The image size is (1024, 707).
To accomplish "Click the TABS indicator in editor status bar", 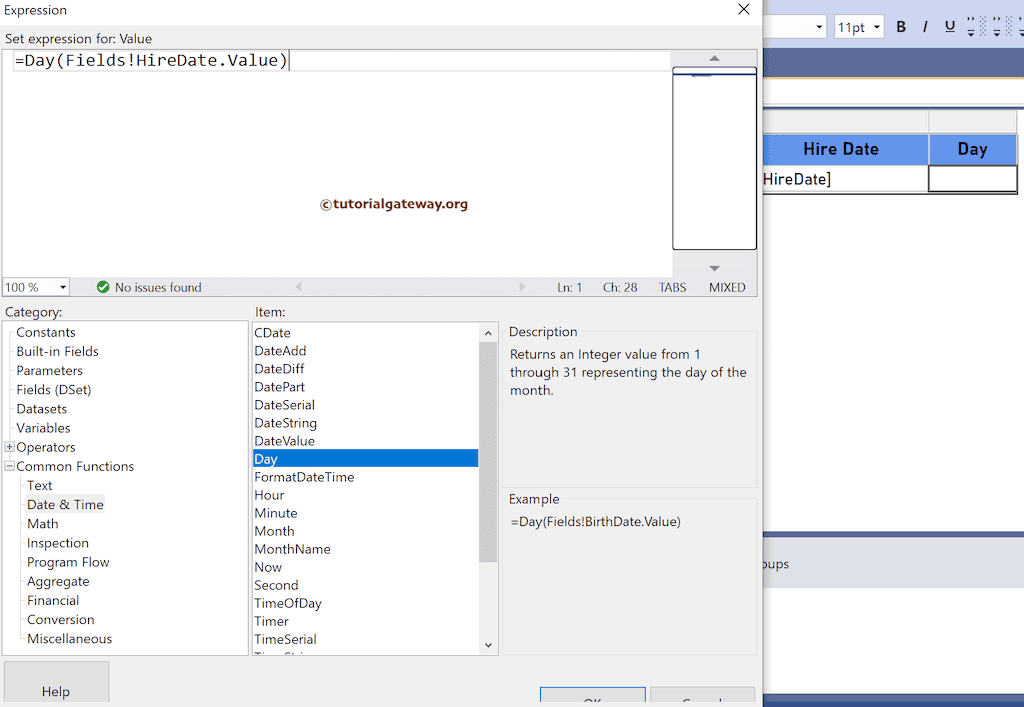I will (672, 287).
